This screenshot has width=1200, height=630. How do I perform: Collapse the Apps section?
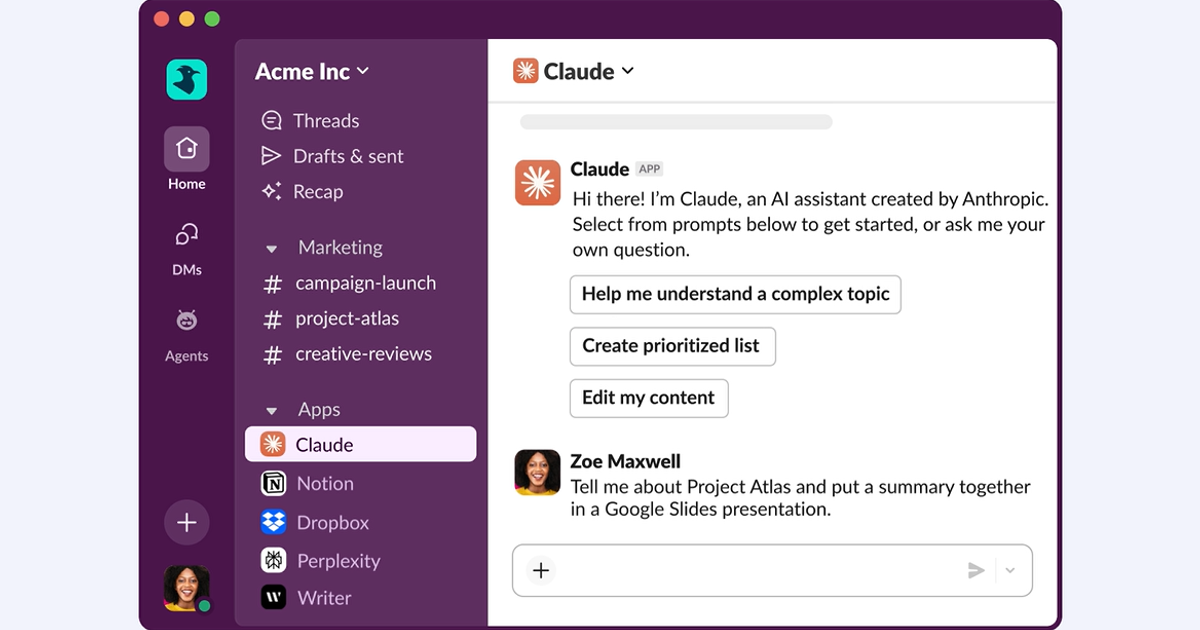[x=271, y=410]
